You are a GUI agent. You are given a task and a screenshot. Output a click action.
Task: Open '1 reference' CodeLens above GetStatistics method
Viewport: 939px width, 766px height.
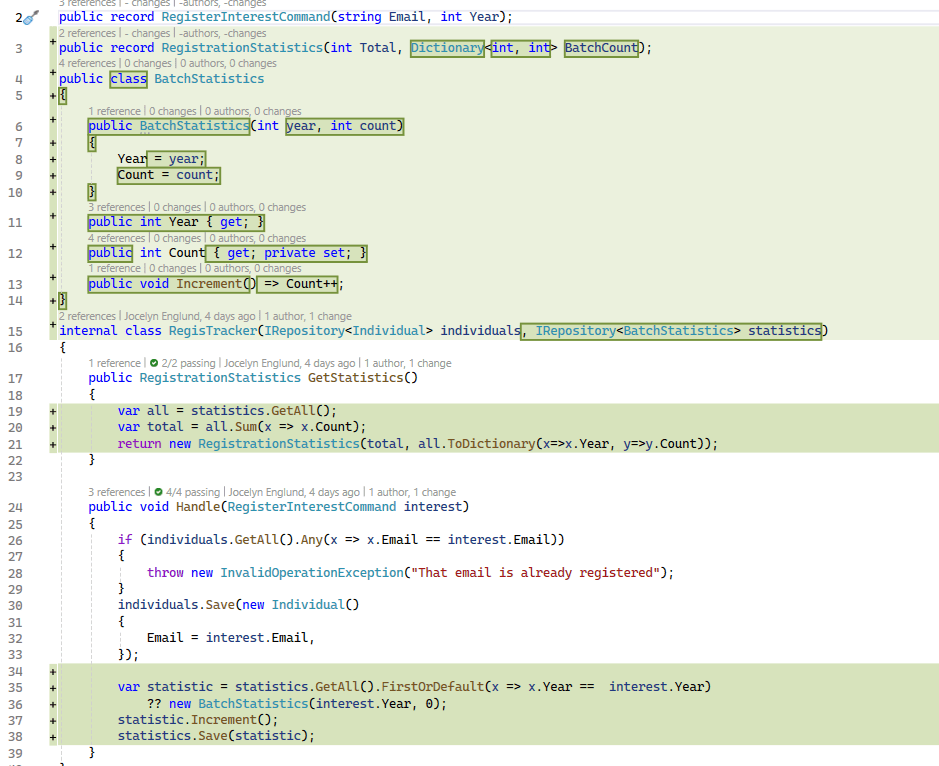pos(114,363)
